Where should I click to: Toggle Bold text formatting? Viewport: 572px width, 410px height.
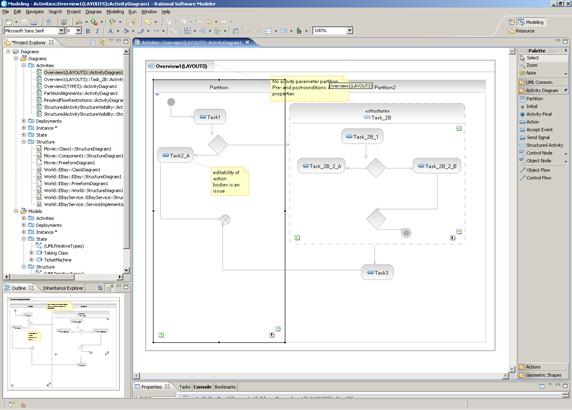tap(88, 31)
